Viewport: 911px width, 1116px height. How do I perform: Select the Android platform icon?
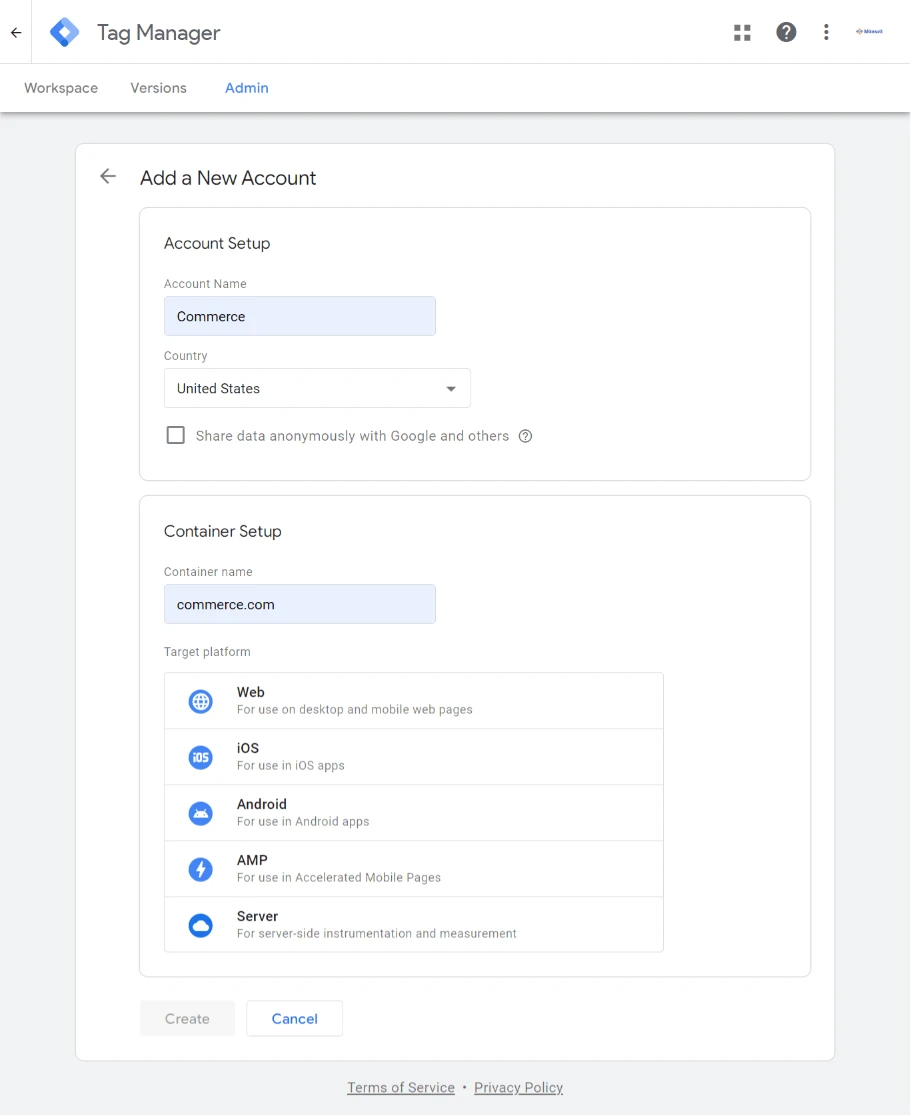coord(201,813)
